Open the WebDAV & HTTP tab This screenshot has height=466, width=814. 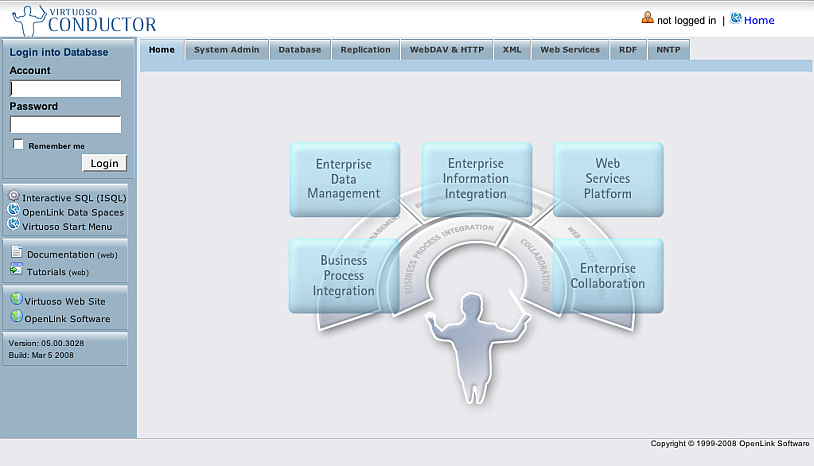(447, 50)
